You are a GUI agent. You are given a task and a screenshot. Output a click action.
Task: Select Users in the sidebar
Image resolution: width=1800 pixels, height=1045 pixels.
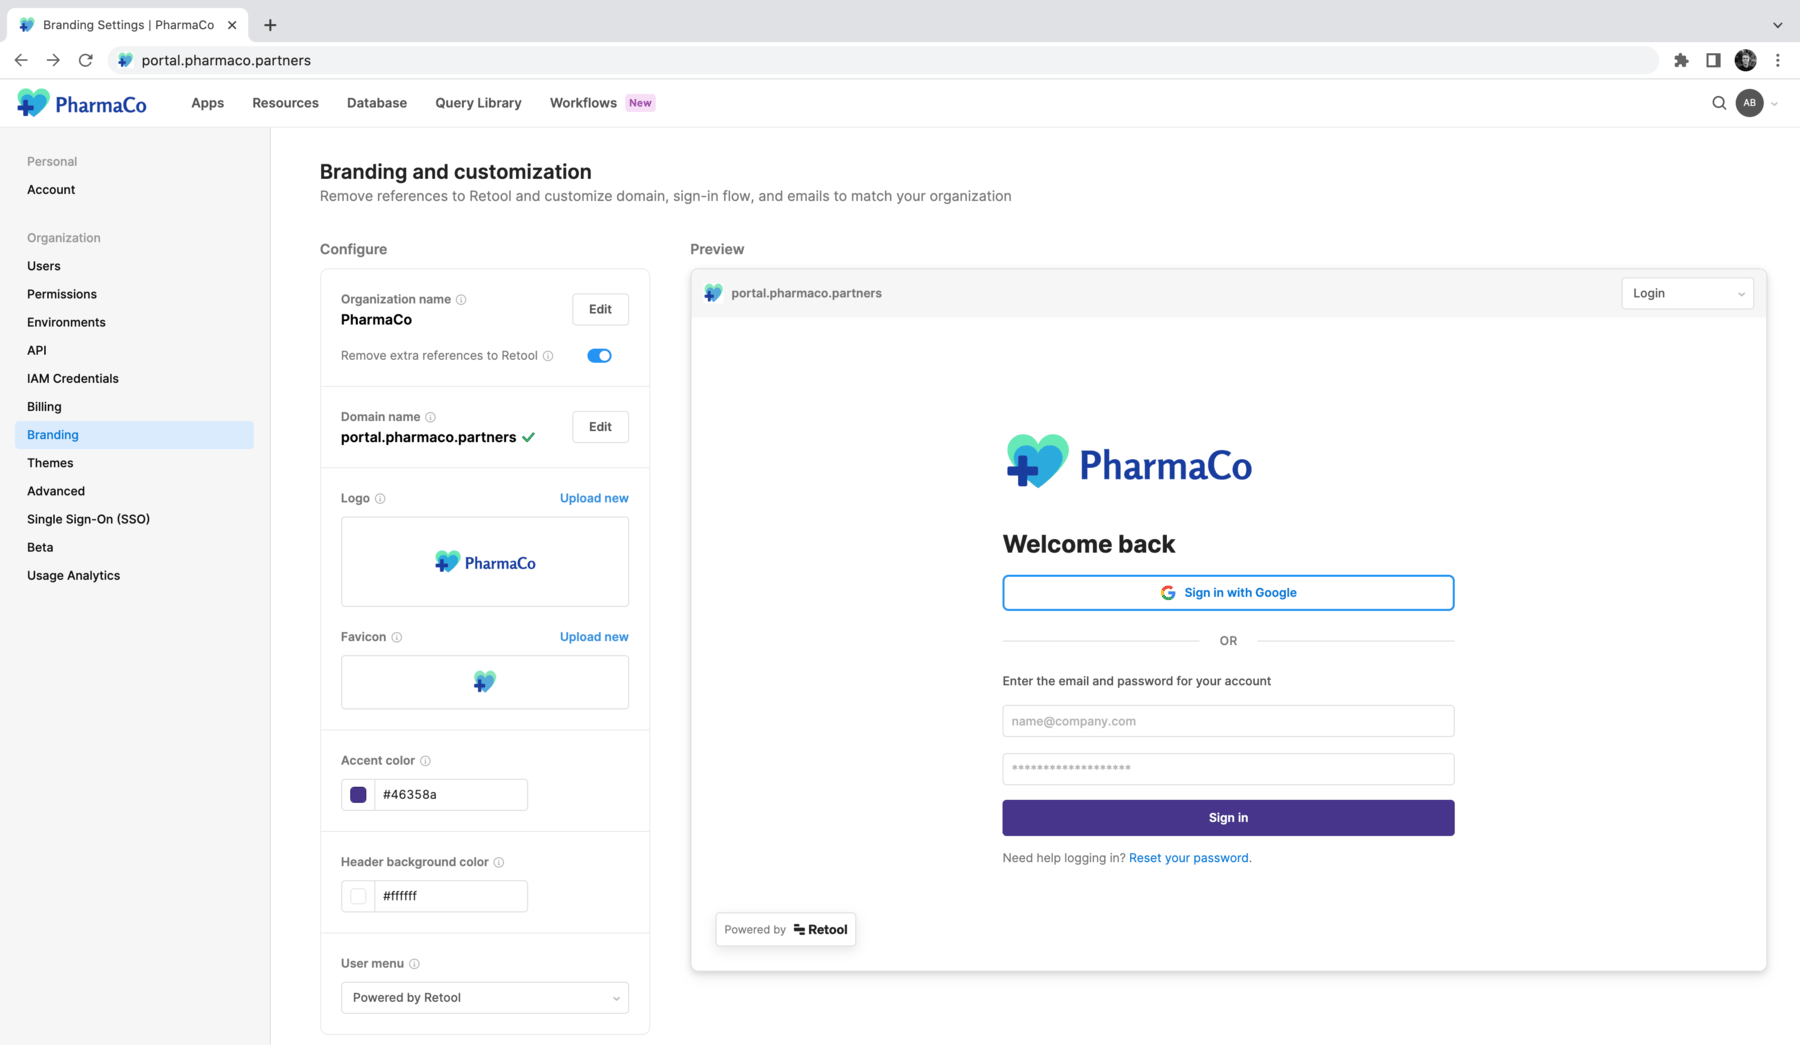(44, 266)
